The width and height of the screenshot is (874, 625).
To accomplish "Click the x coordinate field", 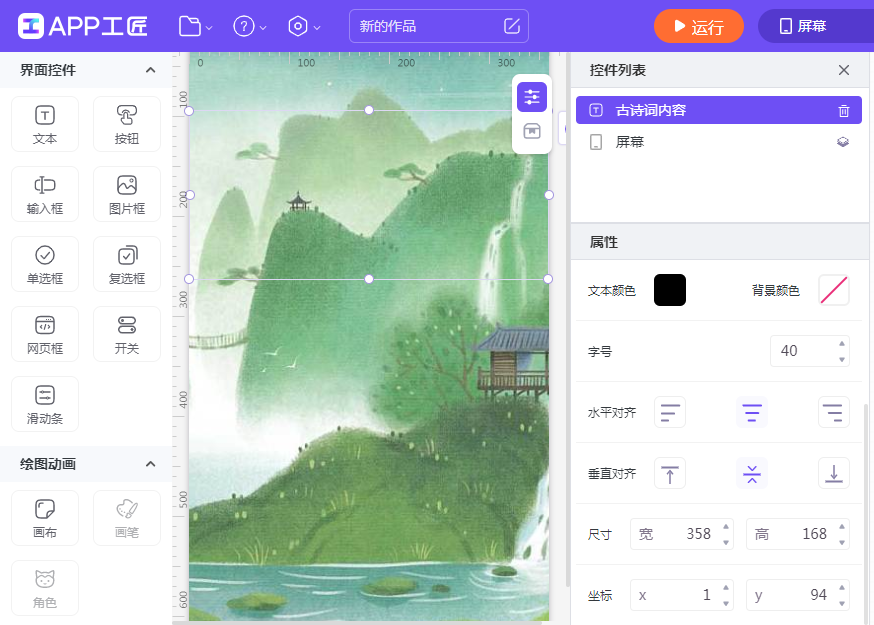I will [682, 595].
